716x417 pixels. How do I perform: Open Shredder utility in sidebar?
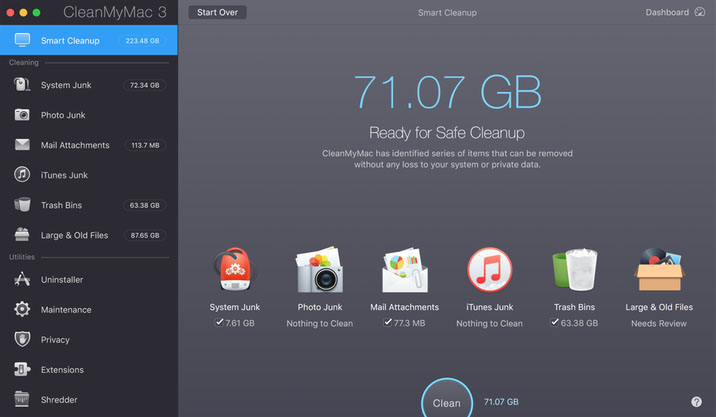pyautogui.click(x=89, y=400)
